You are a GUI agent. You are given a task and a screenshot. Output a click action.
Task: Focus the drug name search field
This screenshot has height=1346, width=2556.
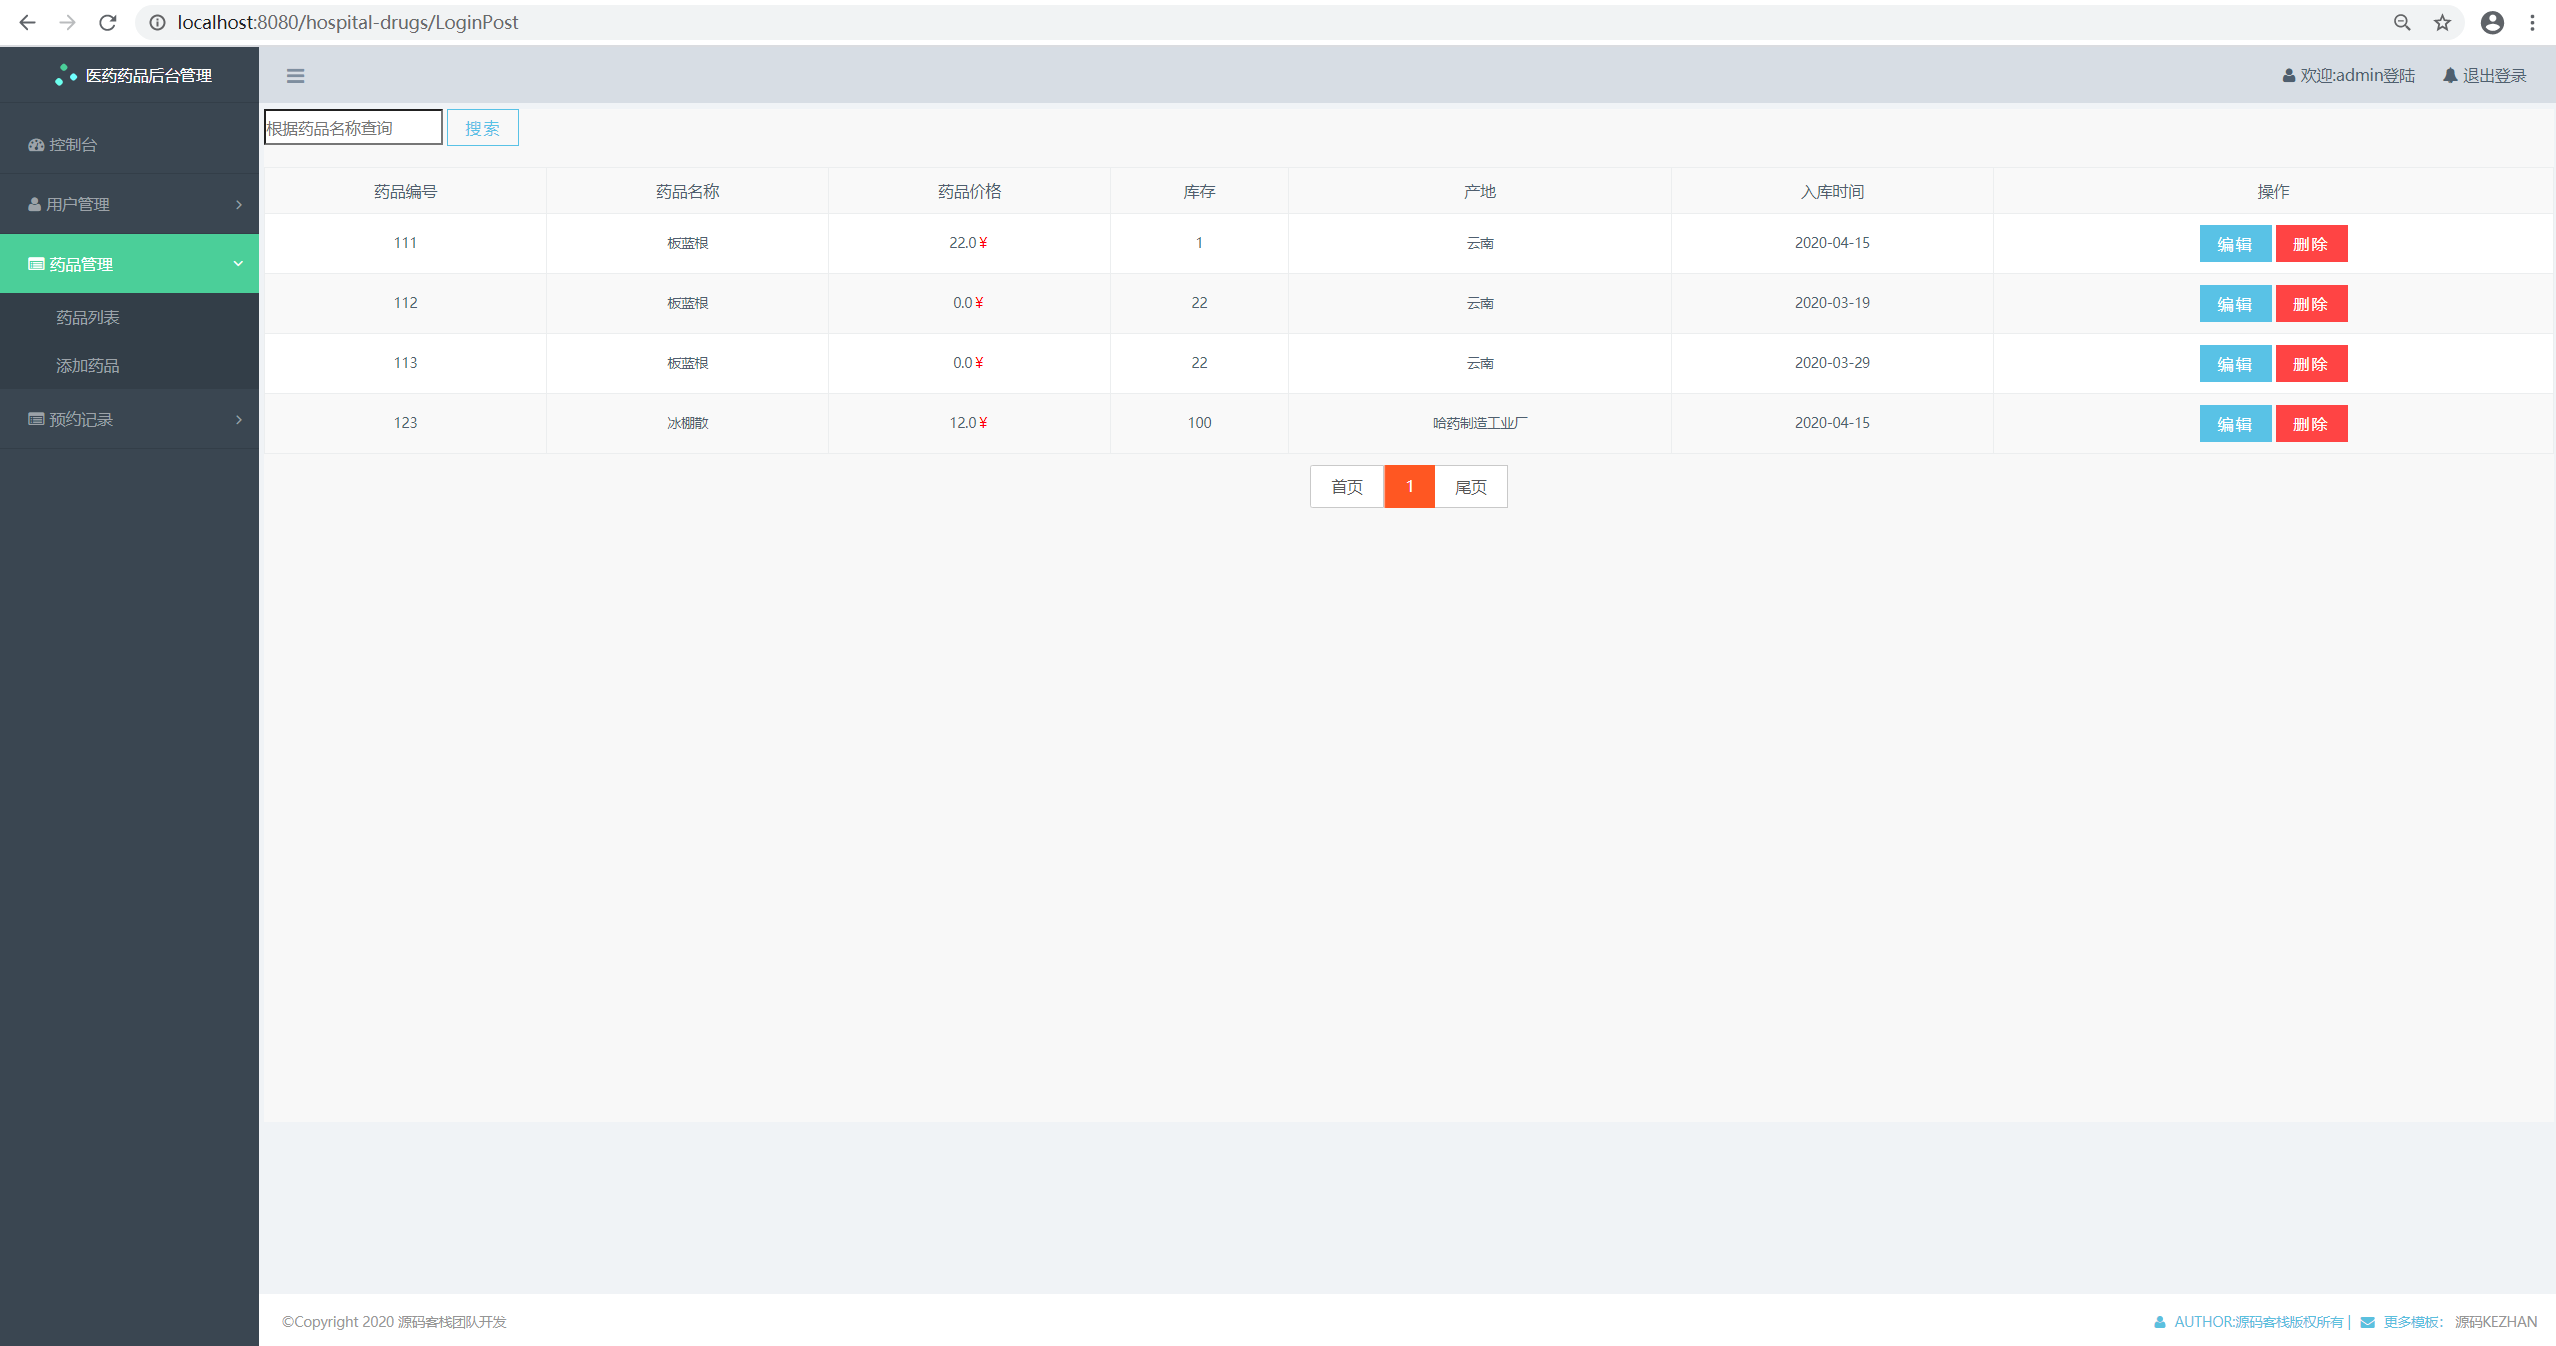[x=352, y=128]
